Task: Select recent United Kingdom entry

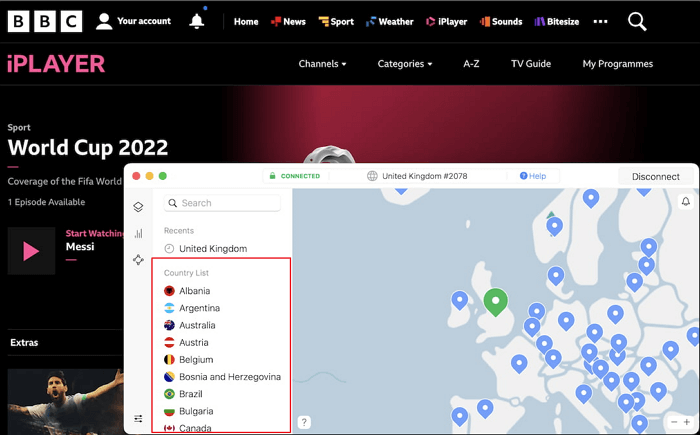Action: [213, 249]
